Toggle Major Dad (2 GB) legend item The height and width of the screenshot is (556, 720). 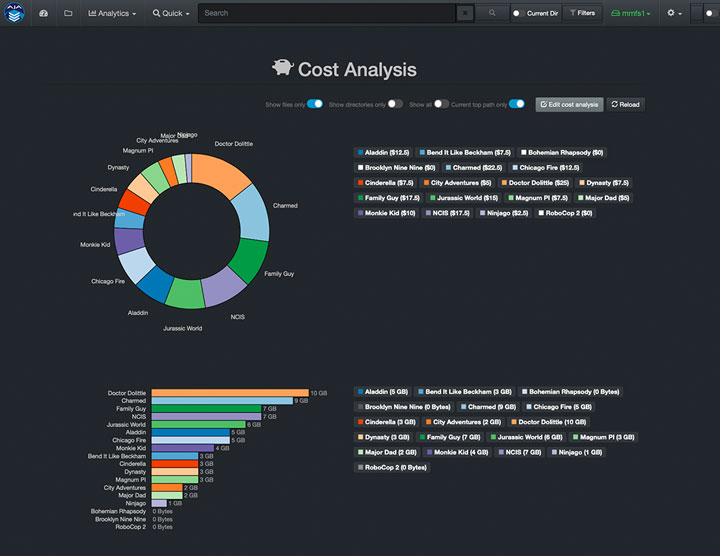click(387, 453)
